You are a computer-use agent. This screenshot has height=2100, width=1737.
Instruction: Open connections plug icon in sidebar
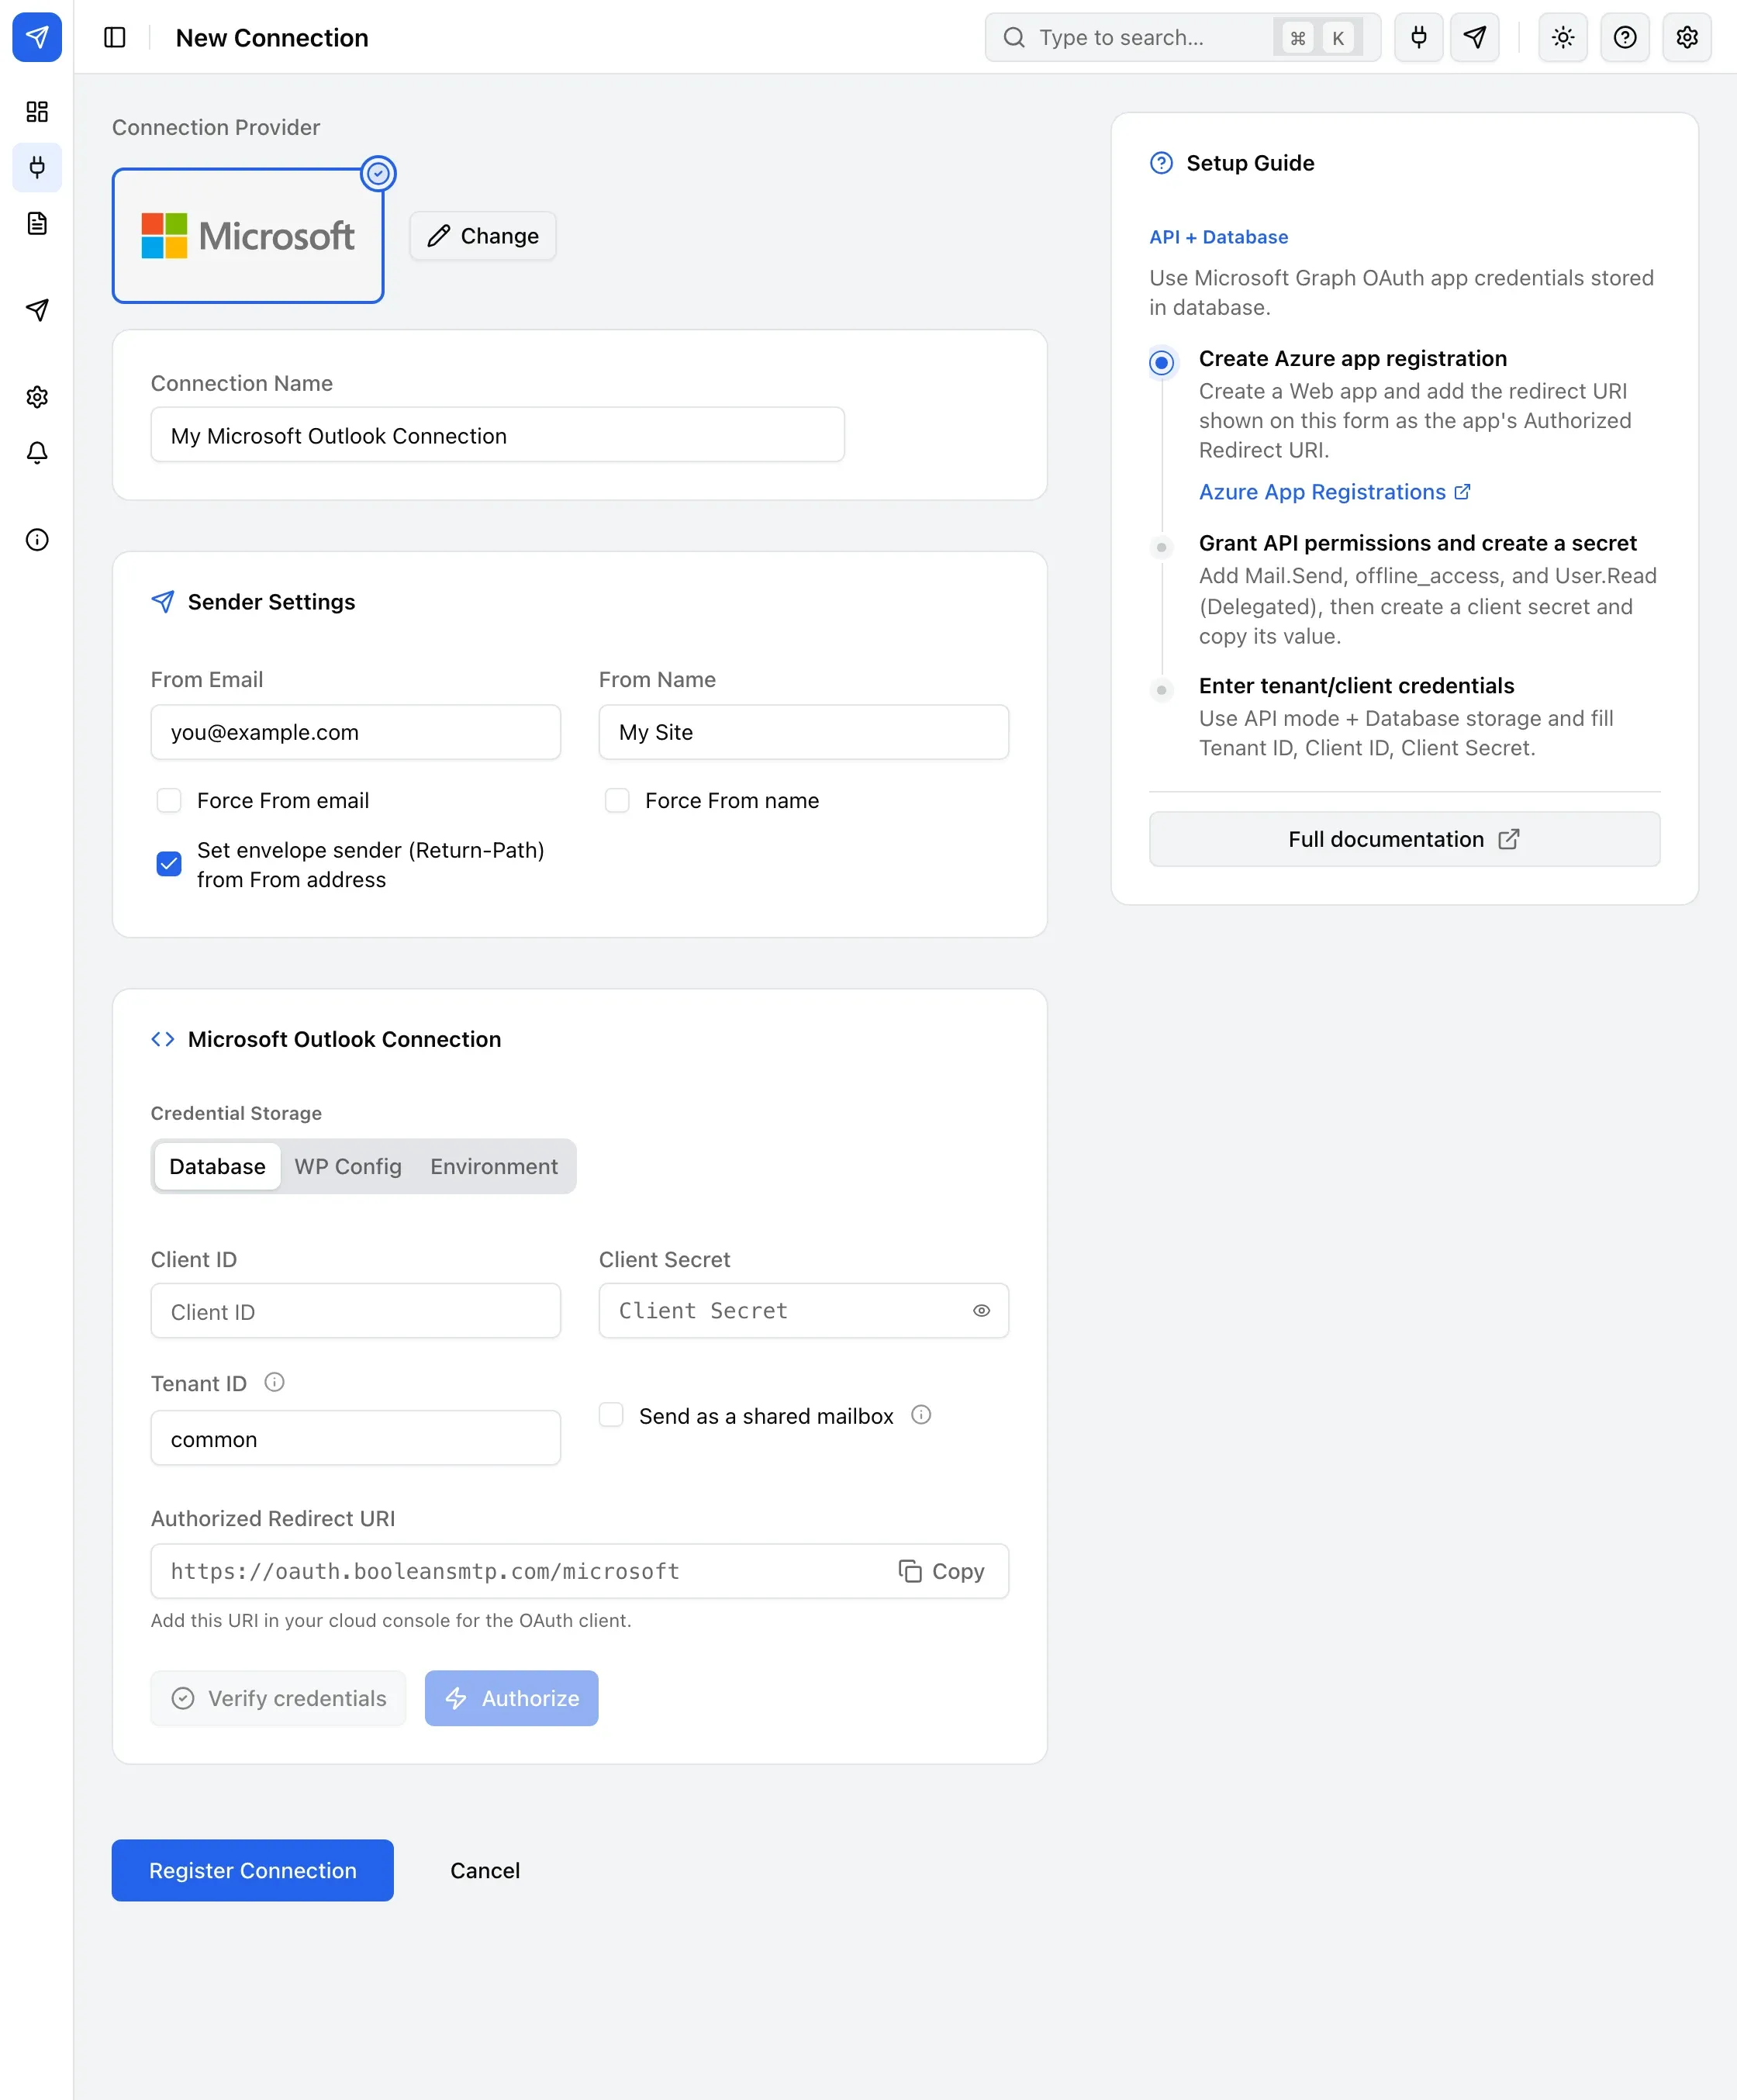(37, 167)
